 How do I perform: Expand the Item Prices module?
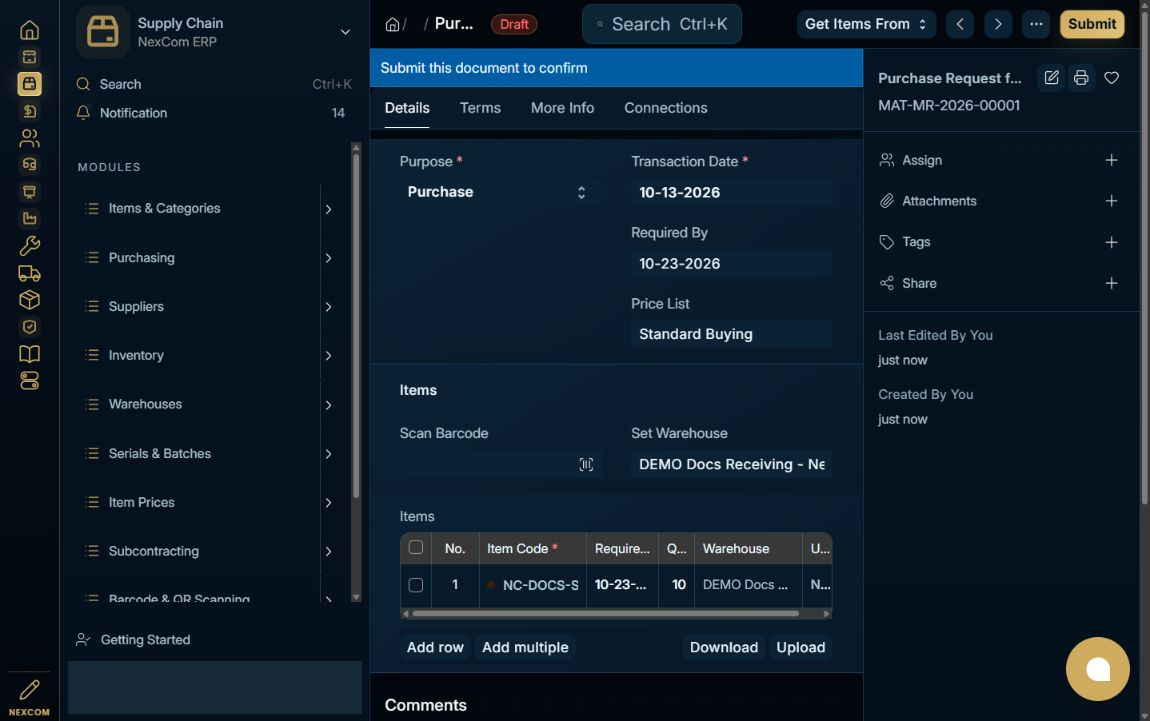328,502
